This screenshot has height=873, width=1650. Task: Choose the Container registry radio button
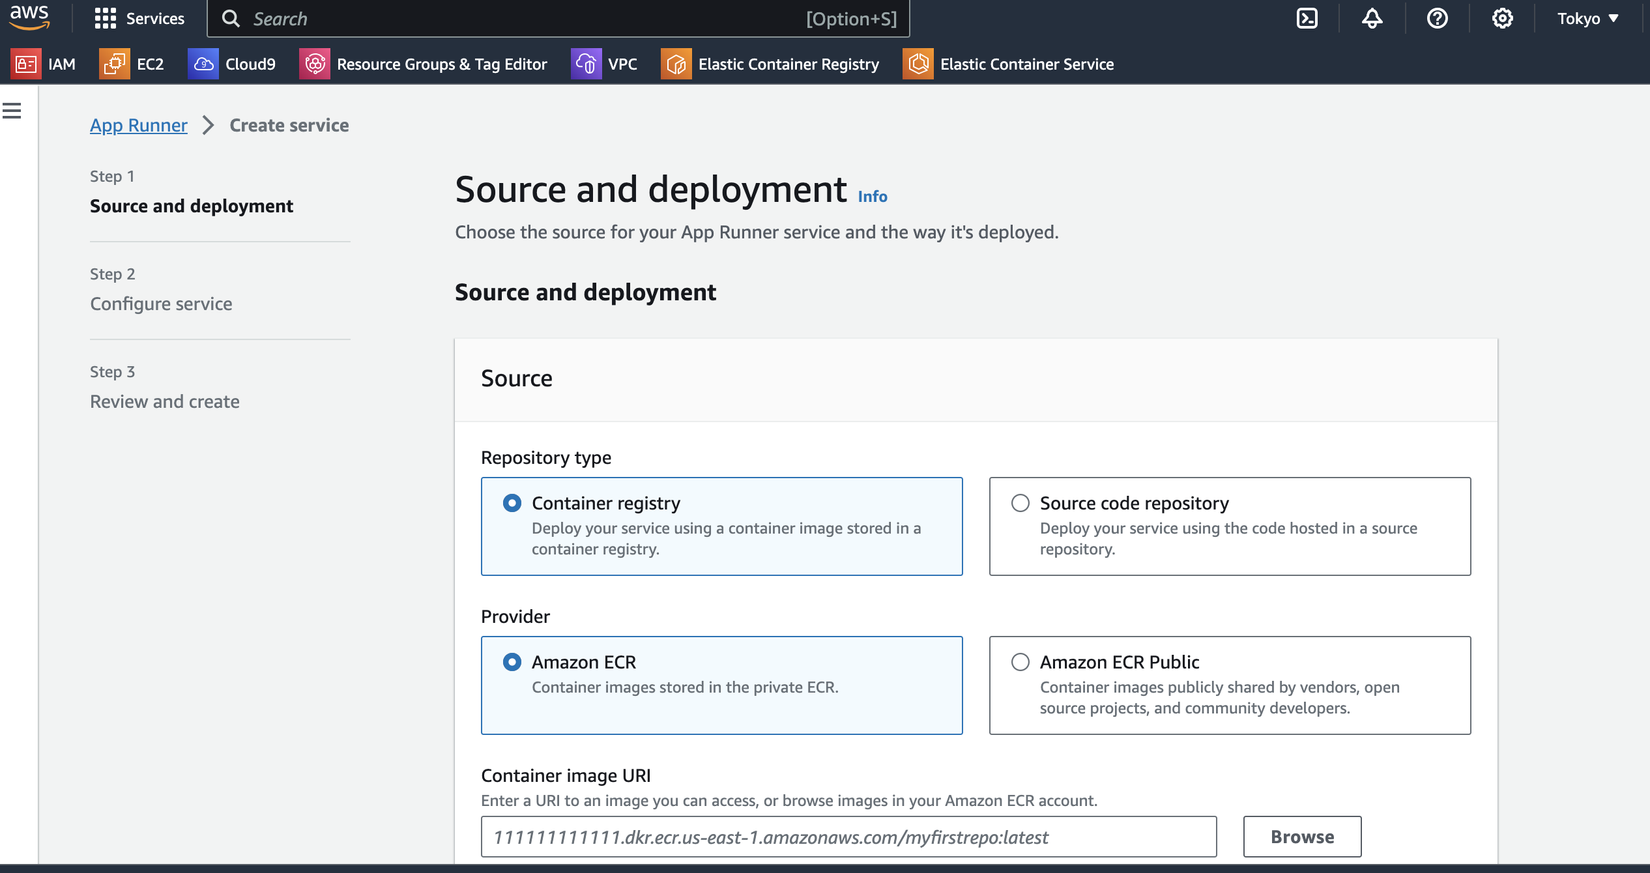(512, 503)
